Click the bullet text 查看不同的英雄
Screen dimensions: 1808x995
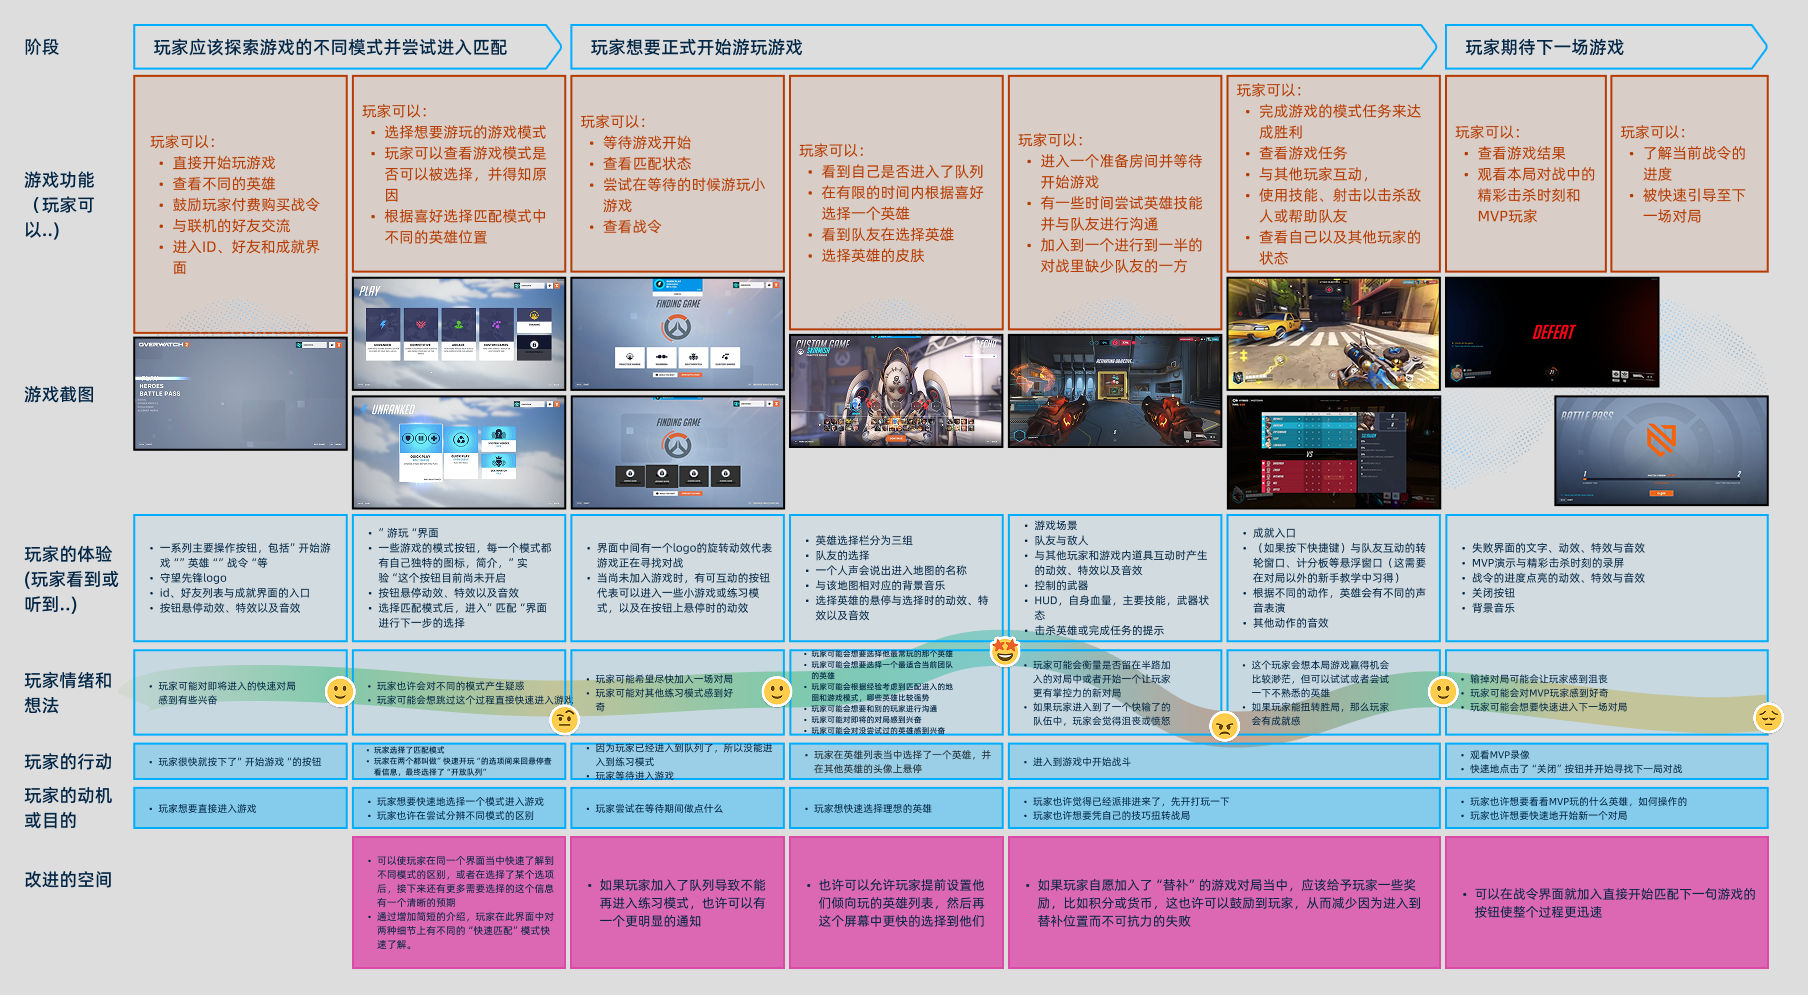tap(224, 184)
